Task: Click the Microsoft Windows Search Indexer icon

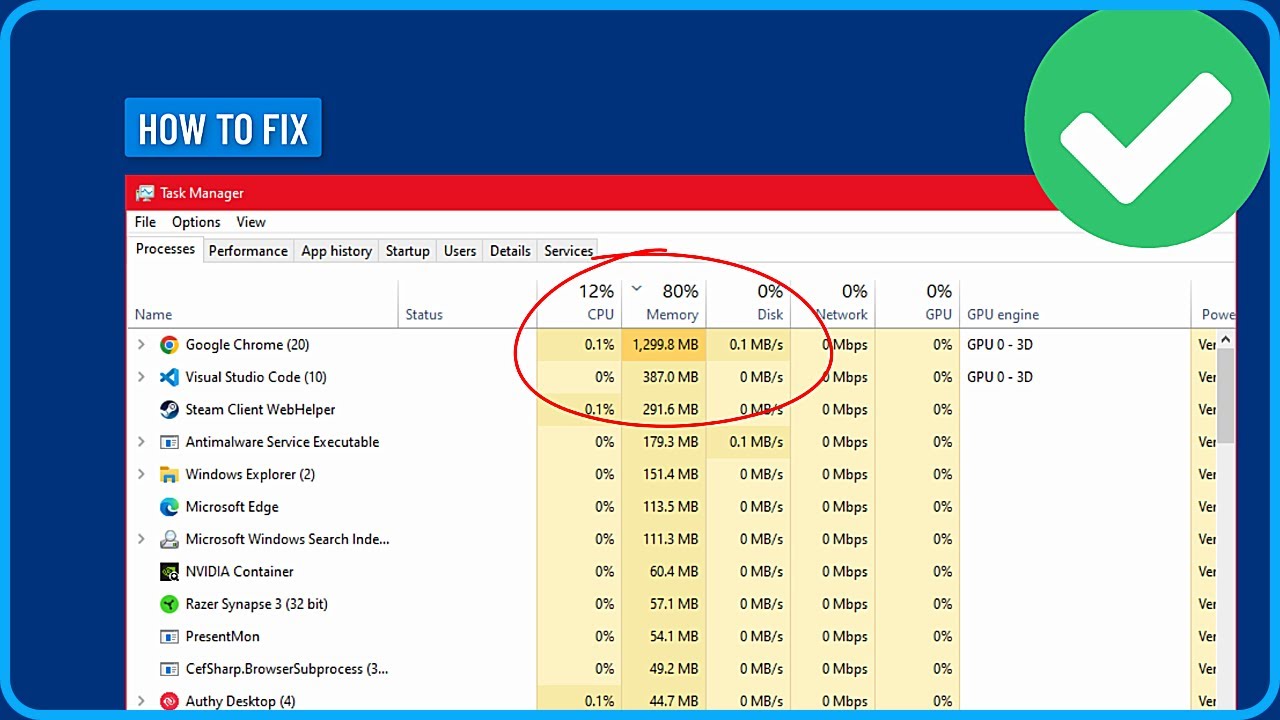Action: (169, 539)
